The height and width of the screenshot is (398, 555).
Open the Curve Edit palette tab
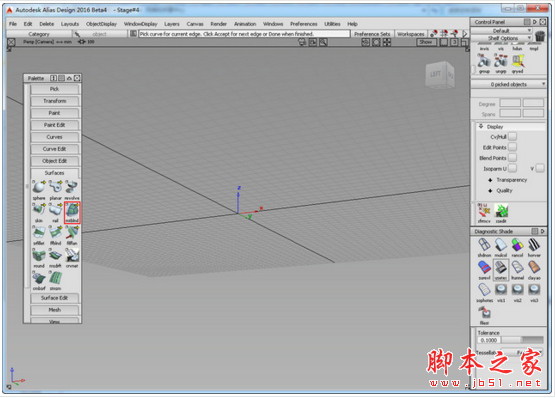tap(55, 149)
